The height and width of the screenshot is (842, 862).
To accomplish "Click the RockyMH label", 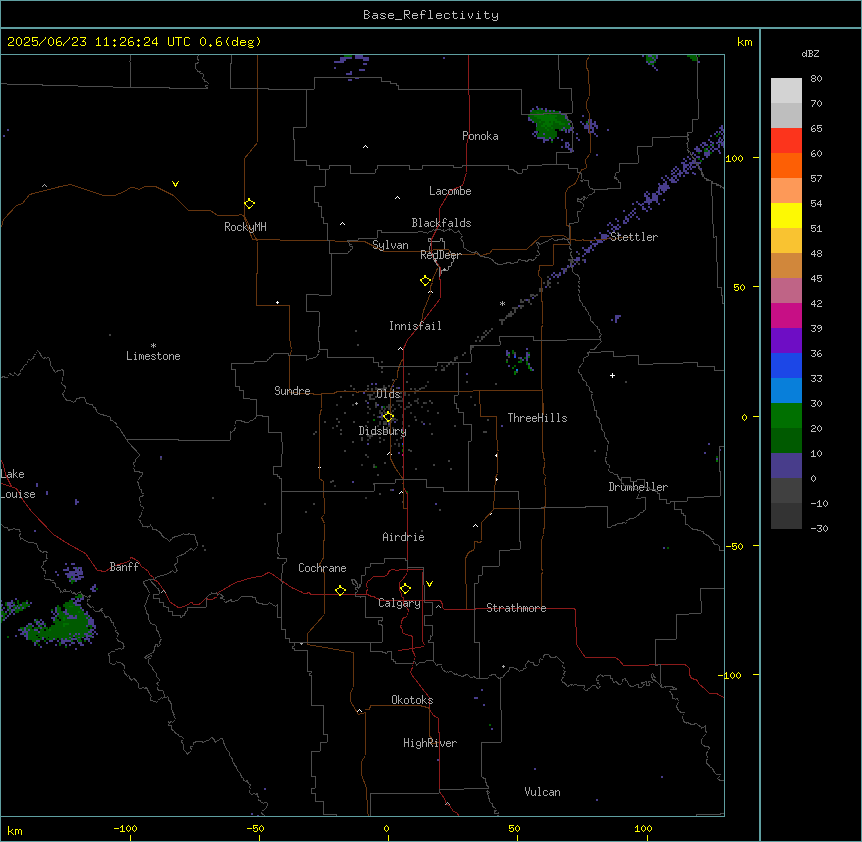I will pyautogui.click(x=245, y=227).
